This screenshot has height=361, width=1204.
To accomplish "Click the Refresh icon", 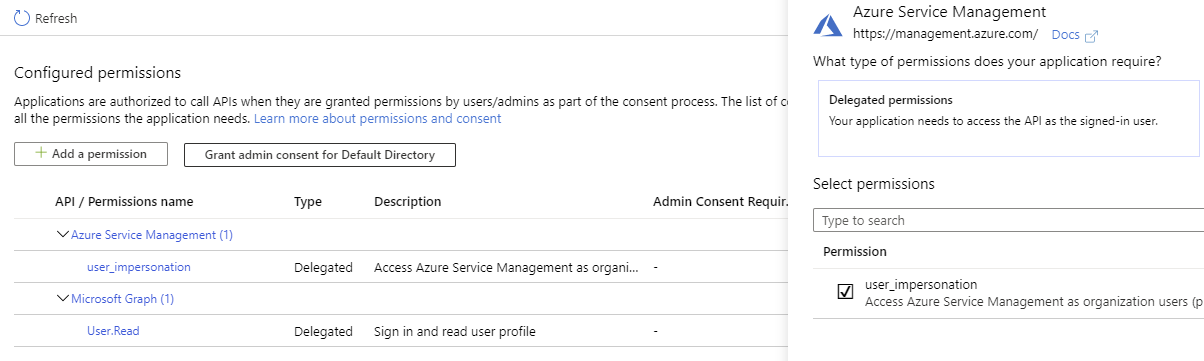I will 22,18.
